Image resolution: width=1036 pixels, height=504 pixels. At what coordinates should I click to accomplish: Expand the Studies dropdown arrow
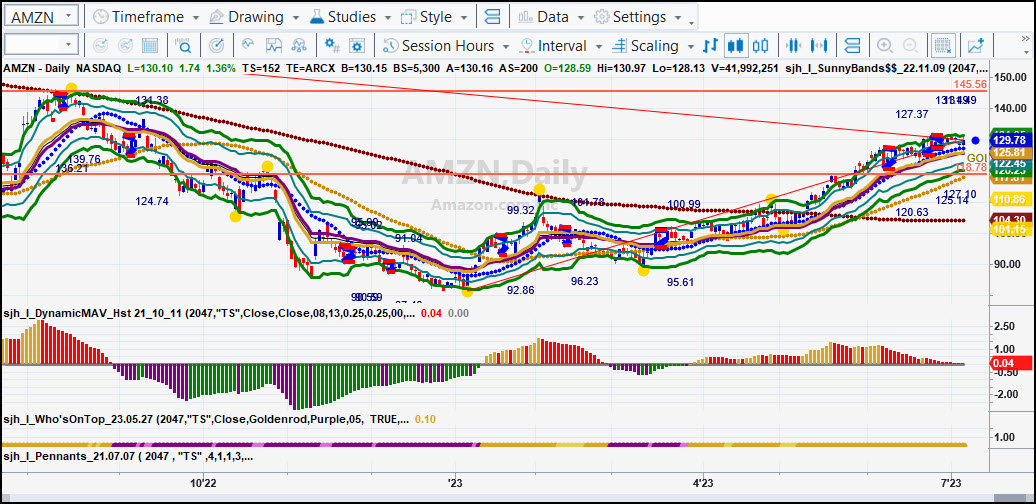(x=387, y=17)
